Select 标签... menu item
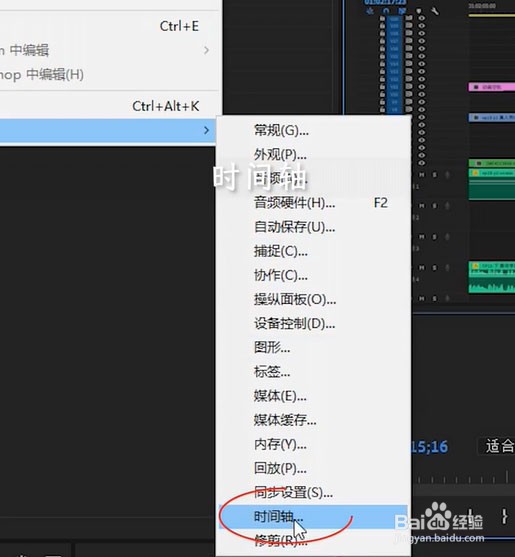Screen dimensions: 515x557 click(314, 372)
